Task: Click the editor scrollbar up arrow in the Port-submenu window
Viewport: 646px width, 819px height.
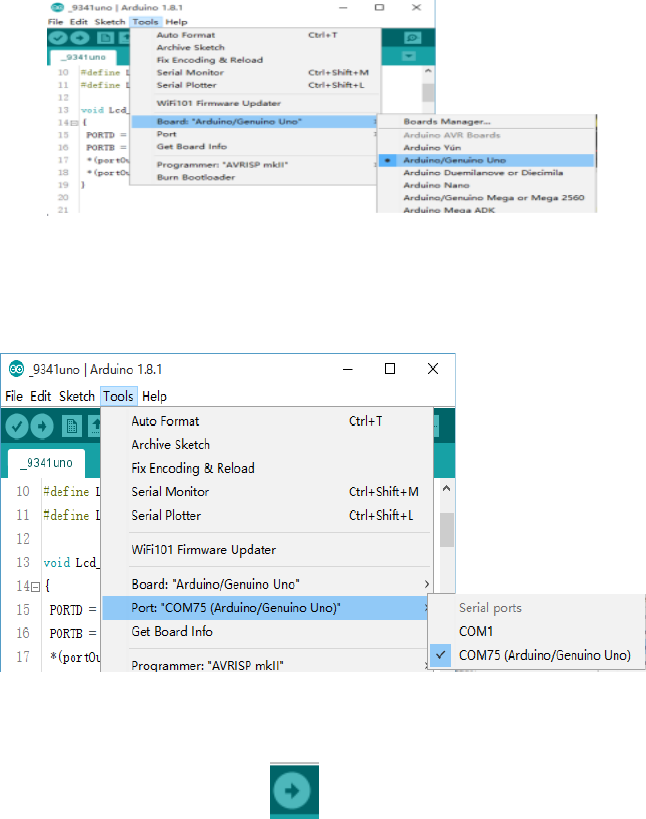Action: pyautogui.click(x=447, y=489)
